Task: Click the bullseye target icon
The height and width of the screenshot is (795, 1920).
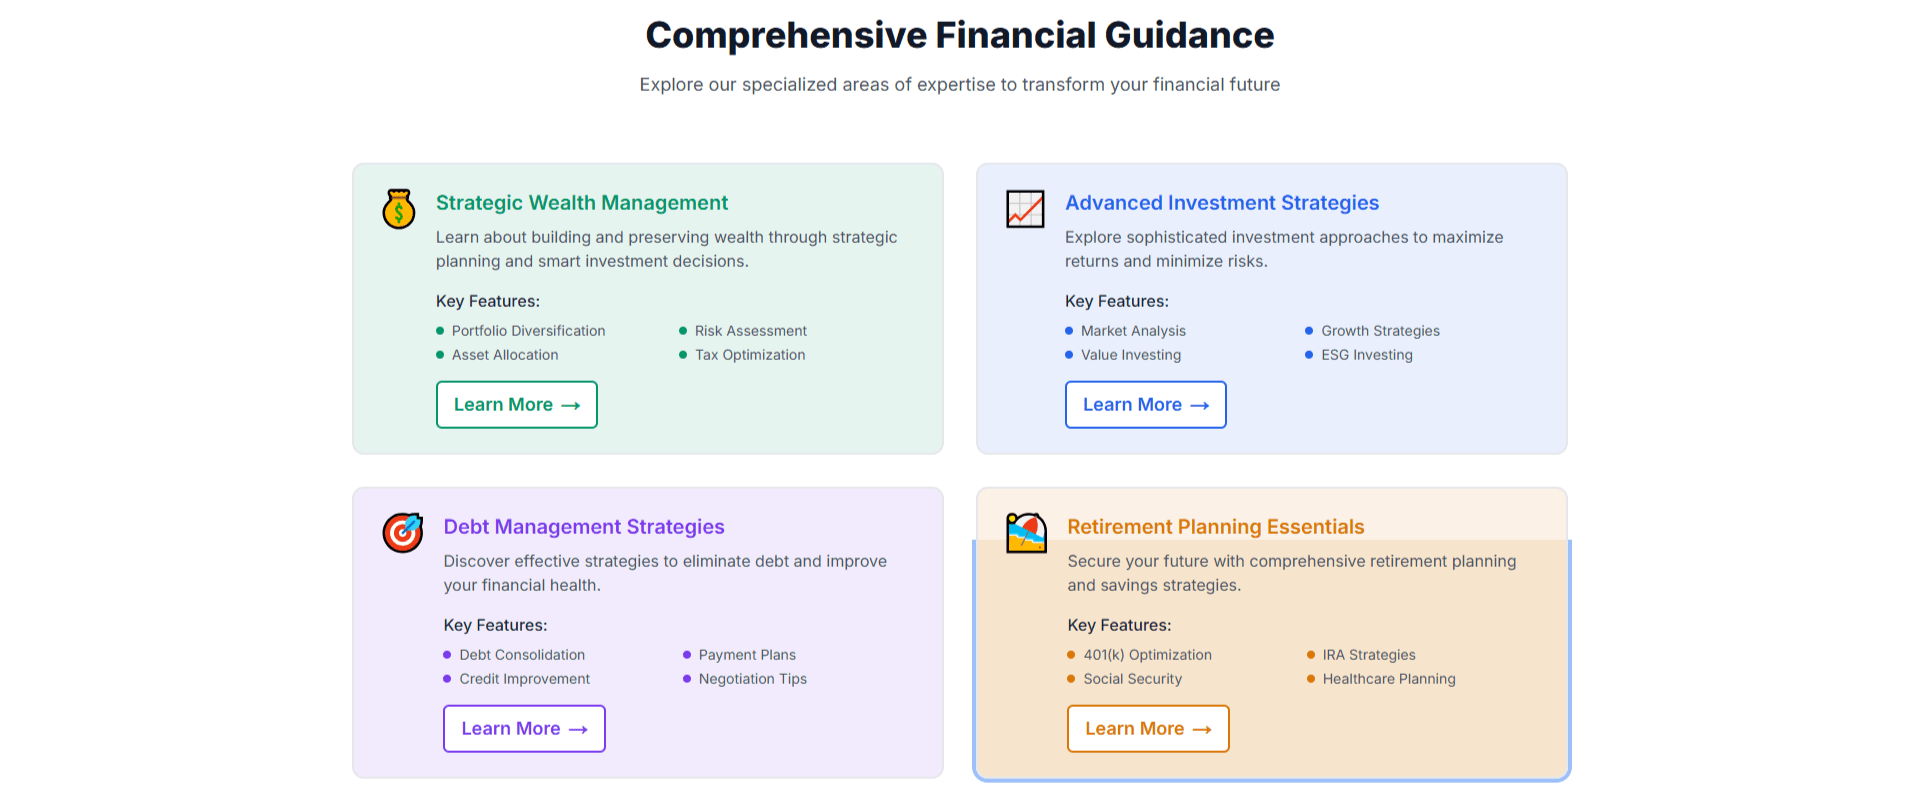Action: 403,533
